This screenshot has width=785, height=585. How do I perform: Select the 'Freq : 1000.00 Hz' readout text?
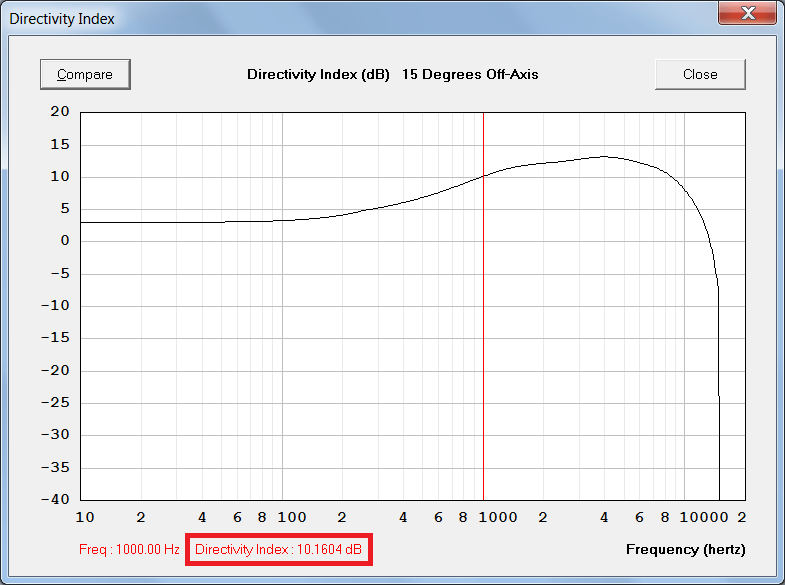click(x=129, y=549)
